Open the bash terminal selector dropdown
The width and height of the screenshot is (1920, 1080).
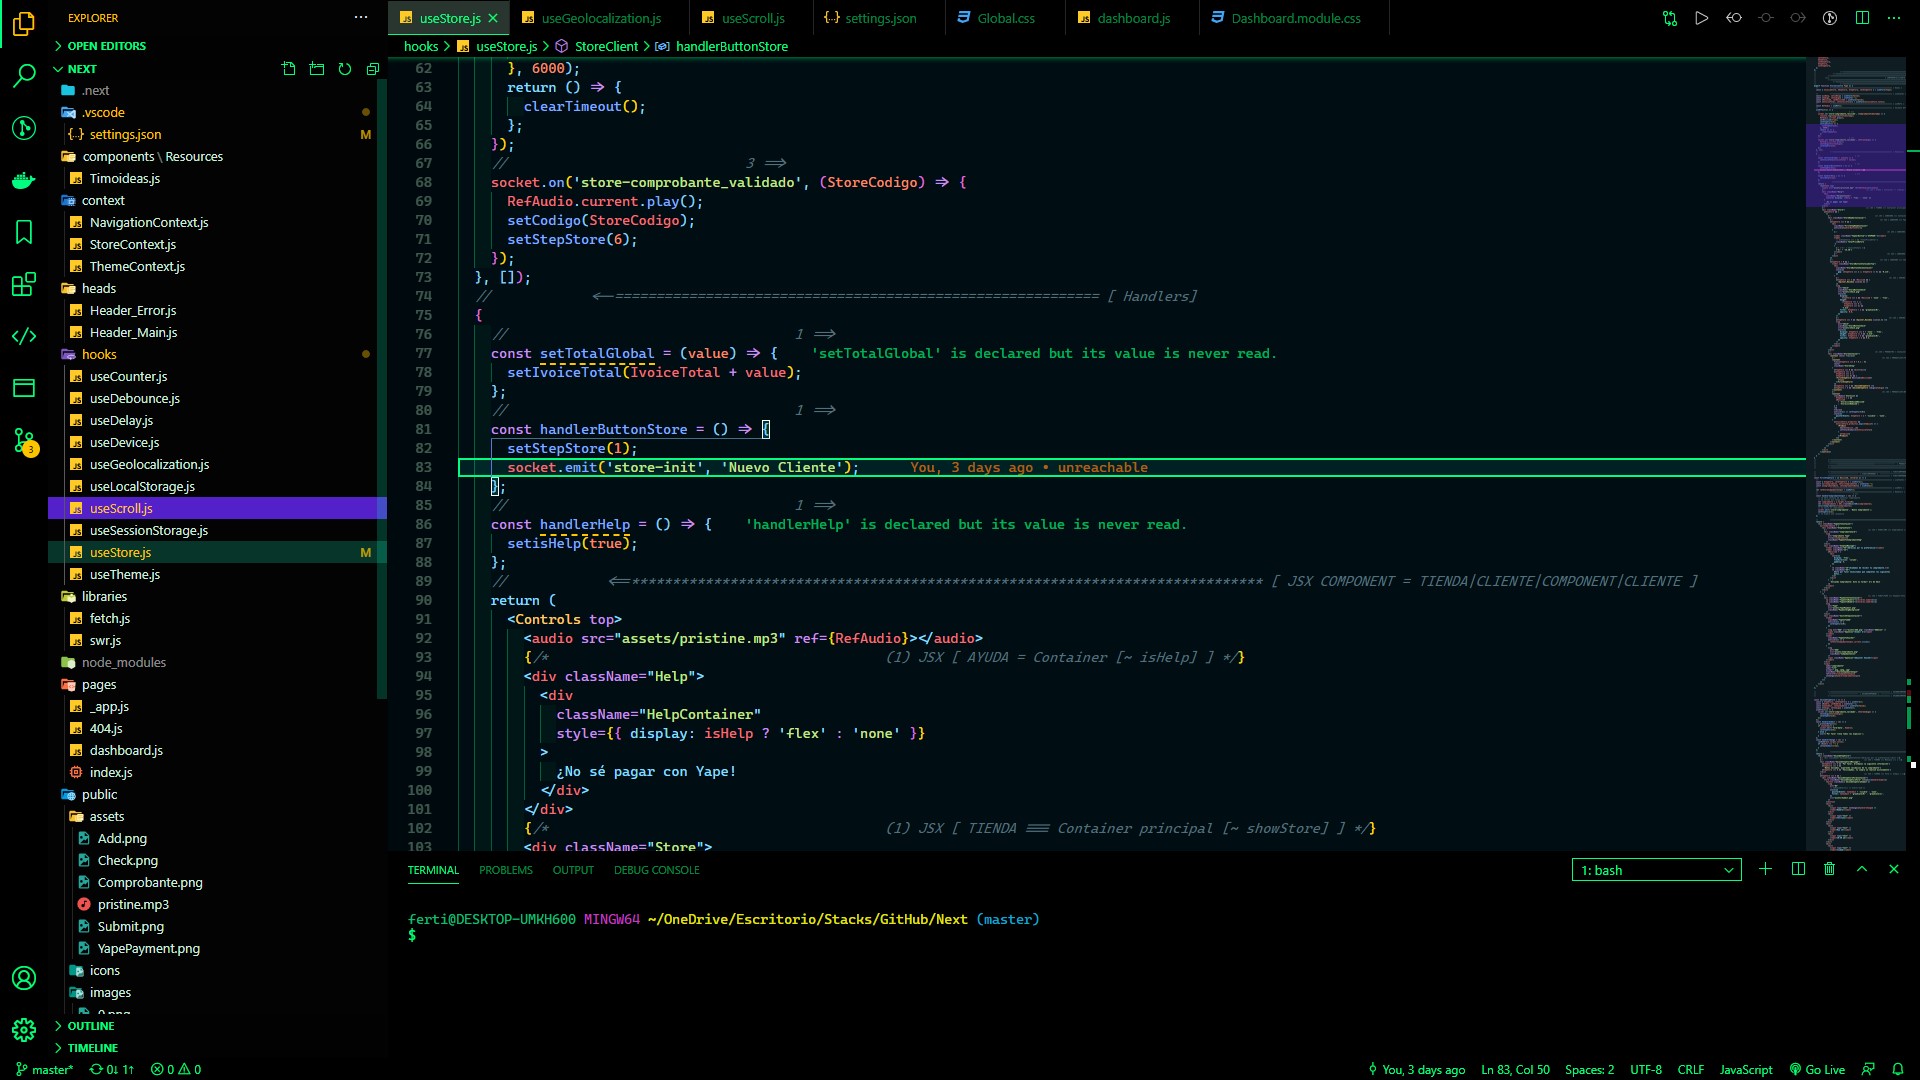click(1656, 870)
